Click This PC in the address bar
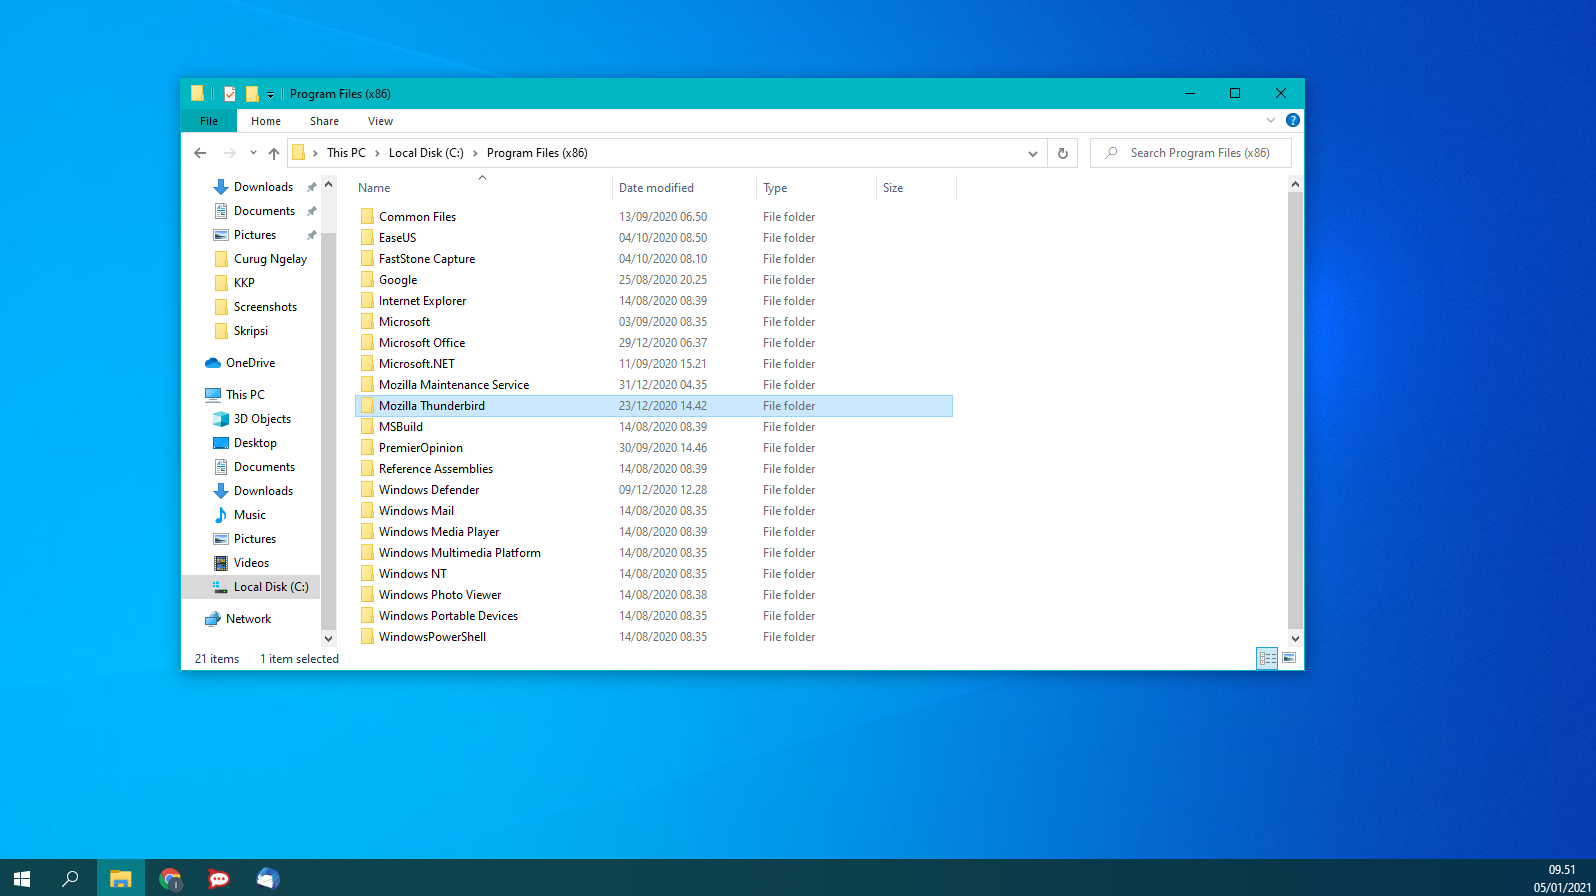This screenshot has width=1596, height=896. coord(346,153)
